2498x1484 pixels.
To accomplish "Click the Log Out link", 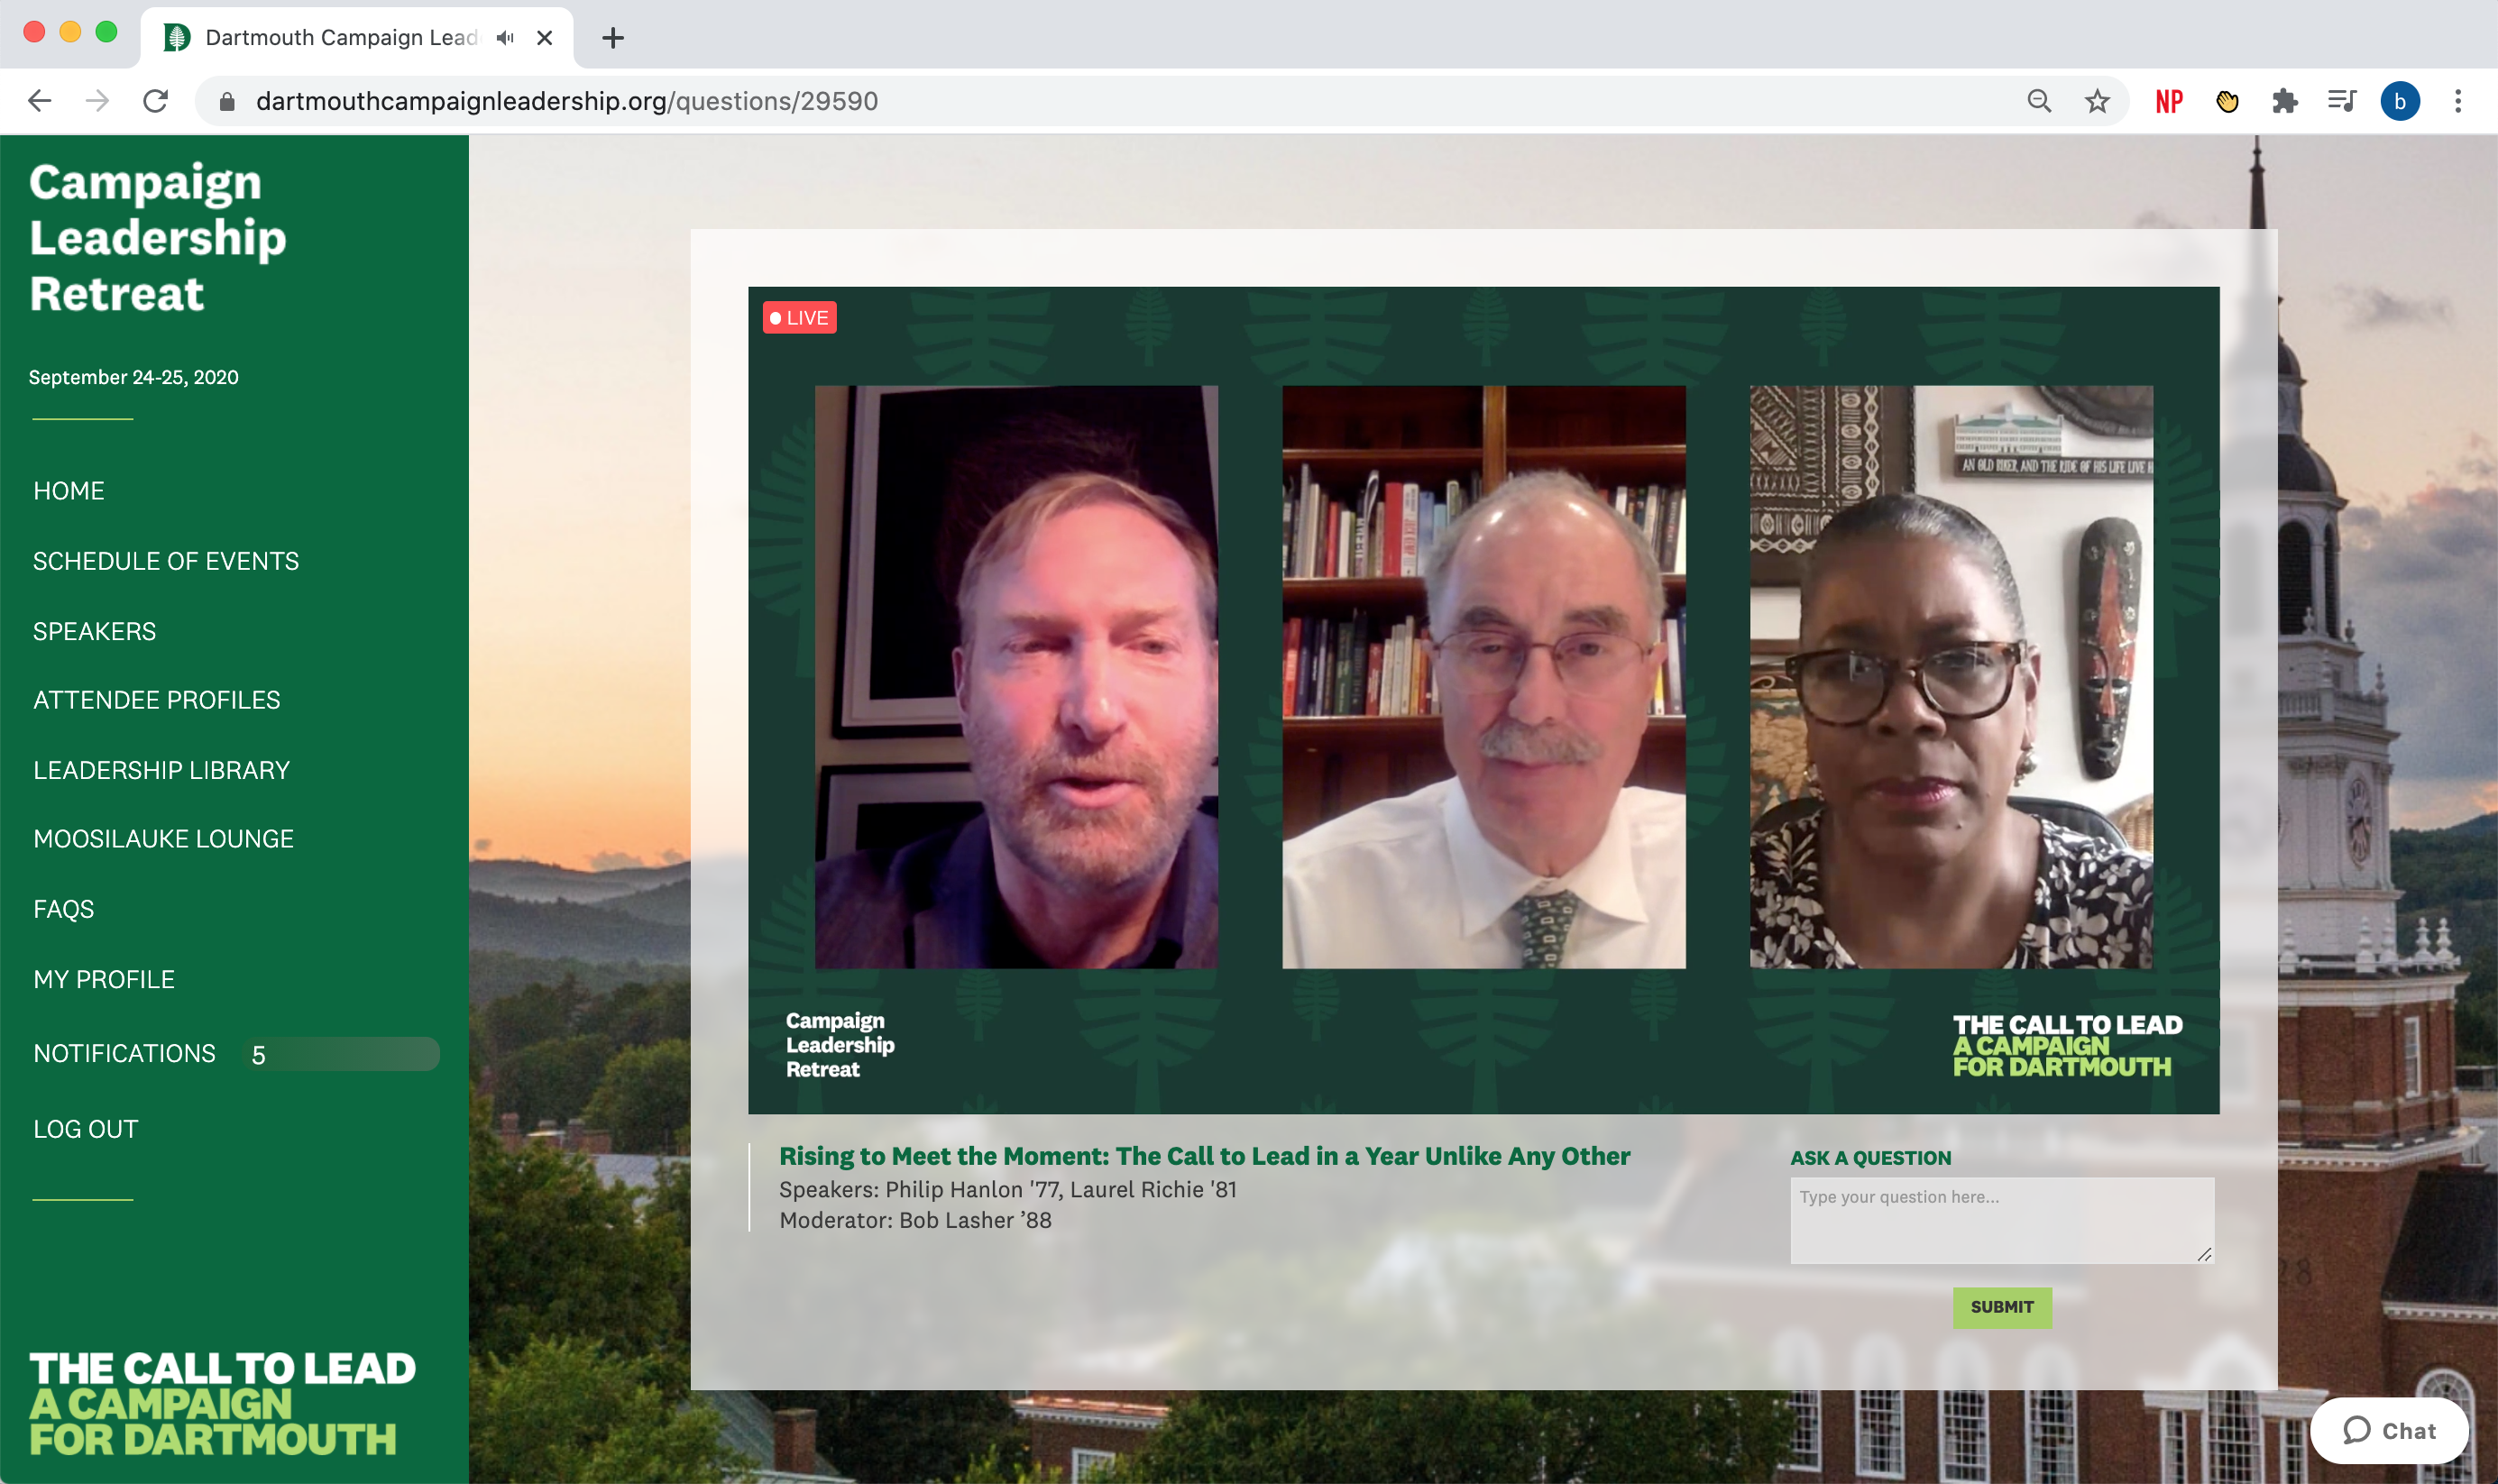I will pyautogui.click(x=85, y=1129).
